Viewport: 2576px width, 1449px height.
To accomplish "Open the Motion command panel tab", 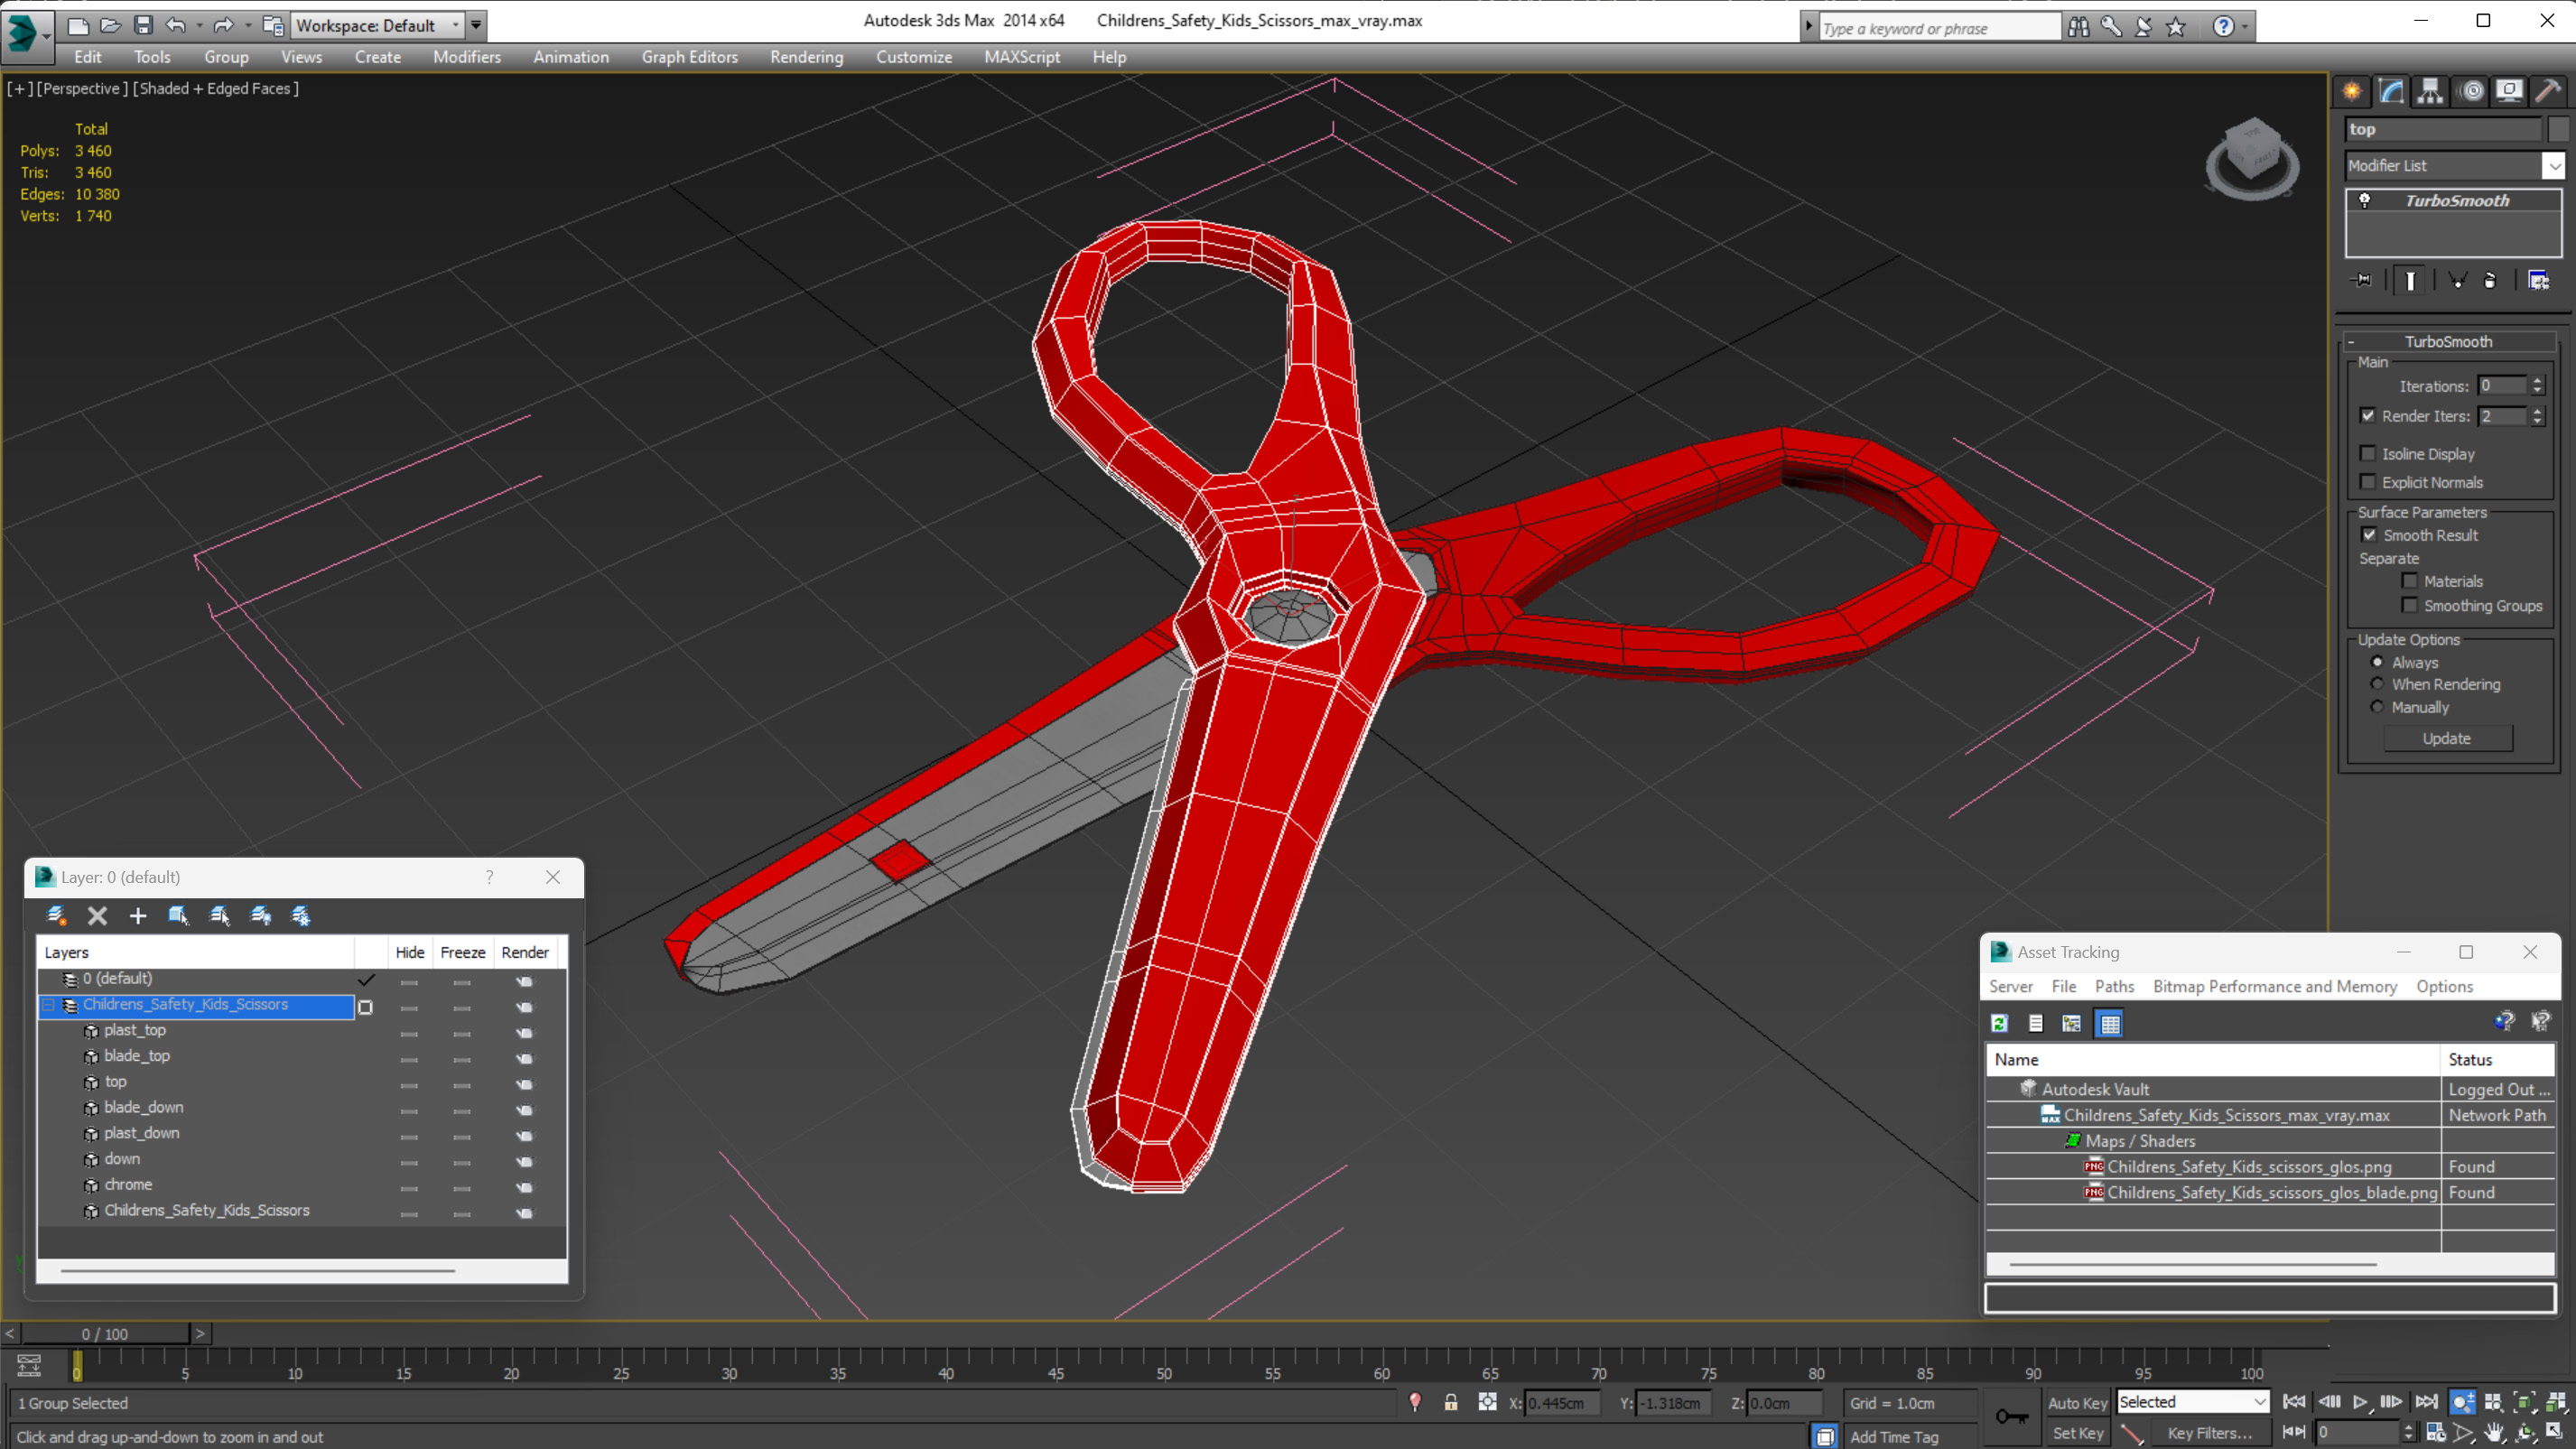I will pos(2471,91).
